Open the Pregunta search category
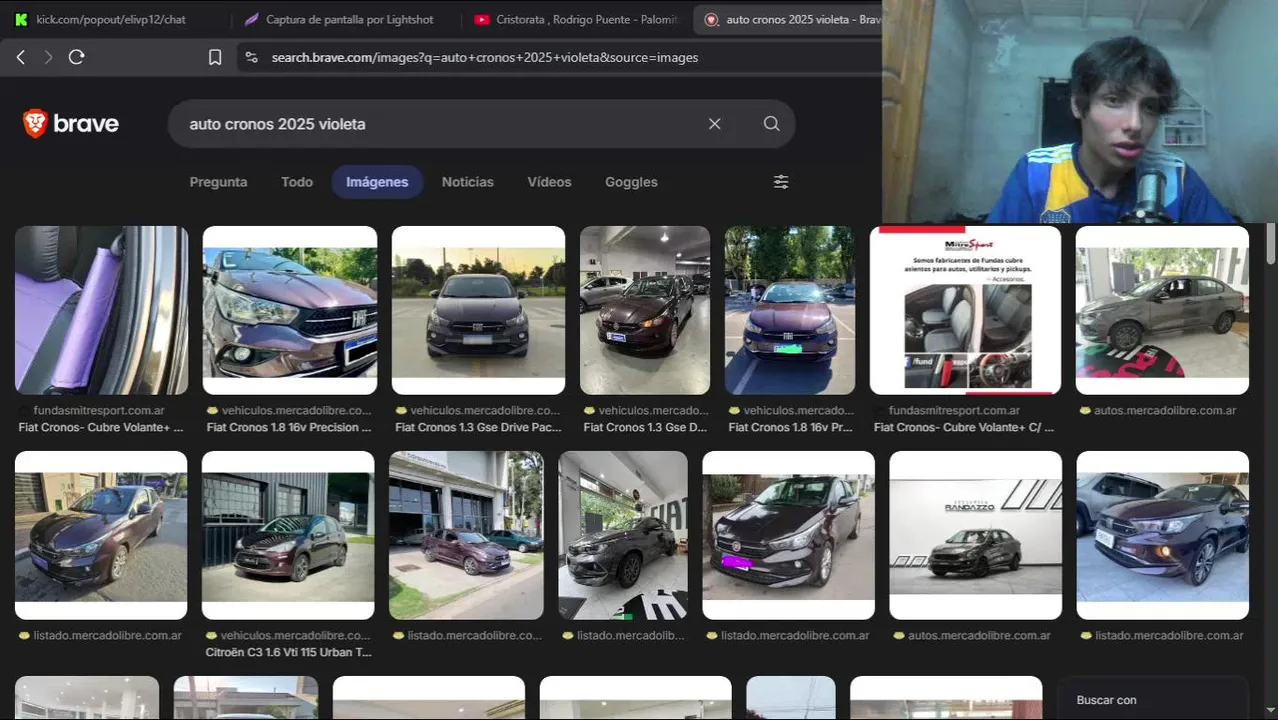This screenshot has height=720, width=1278. coord(218,182)
